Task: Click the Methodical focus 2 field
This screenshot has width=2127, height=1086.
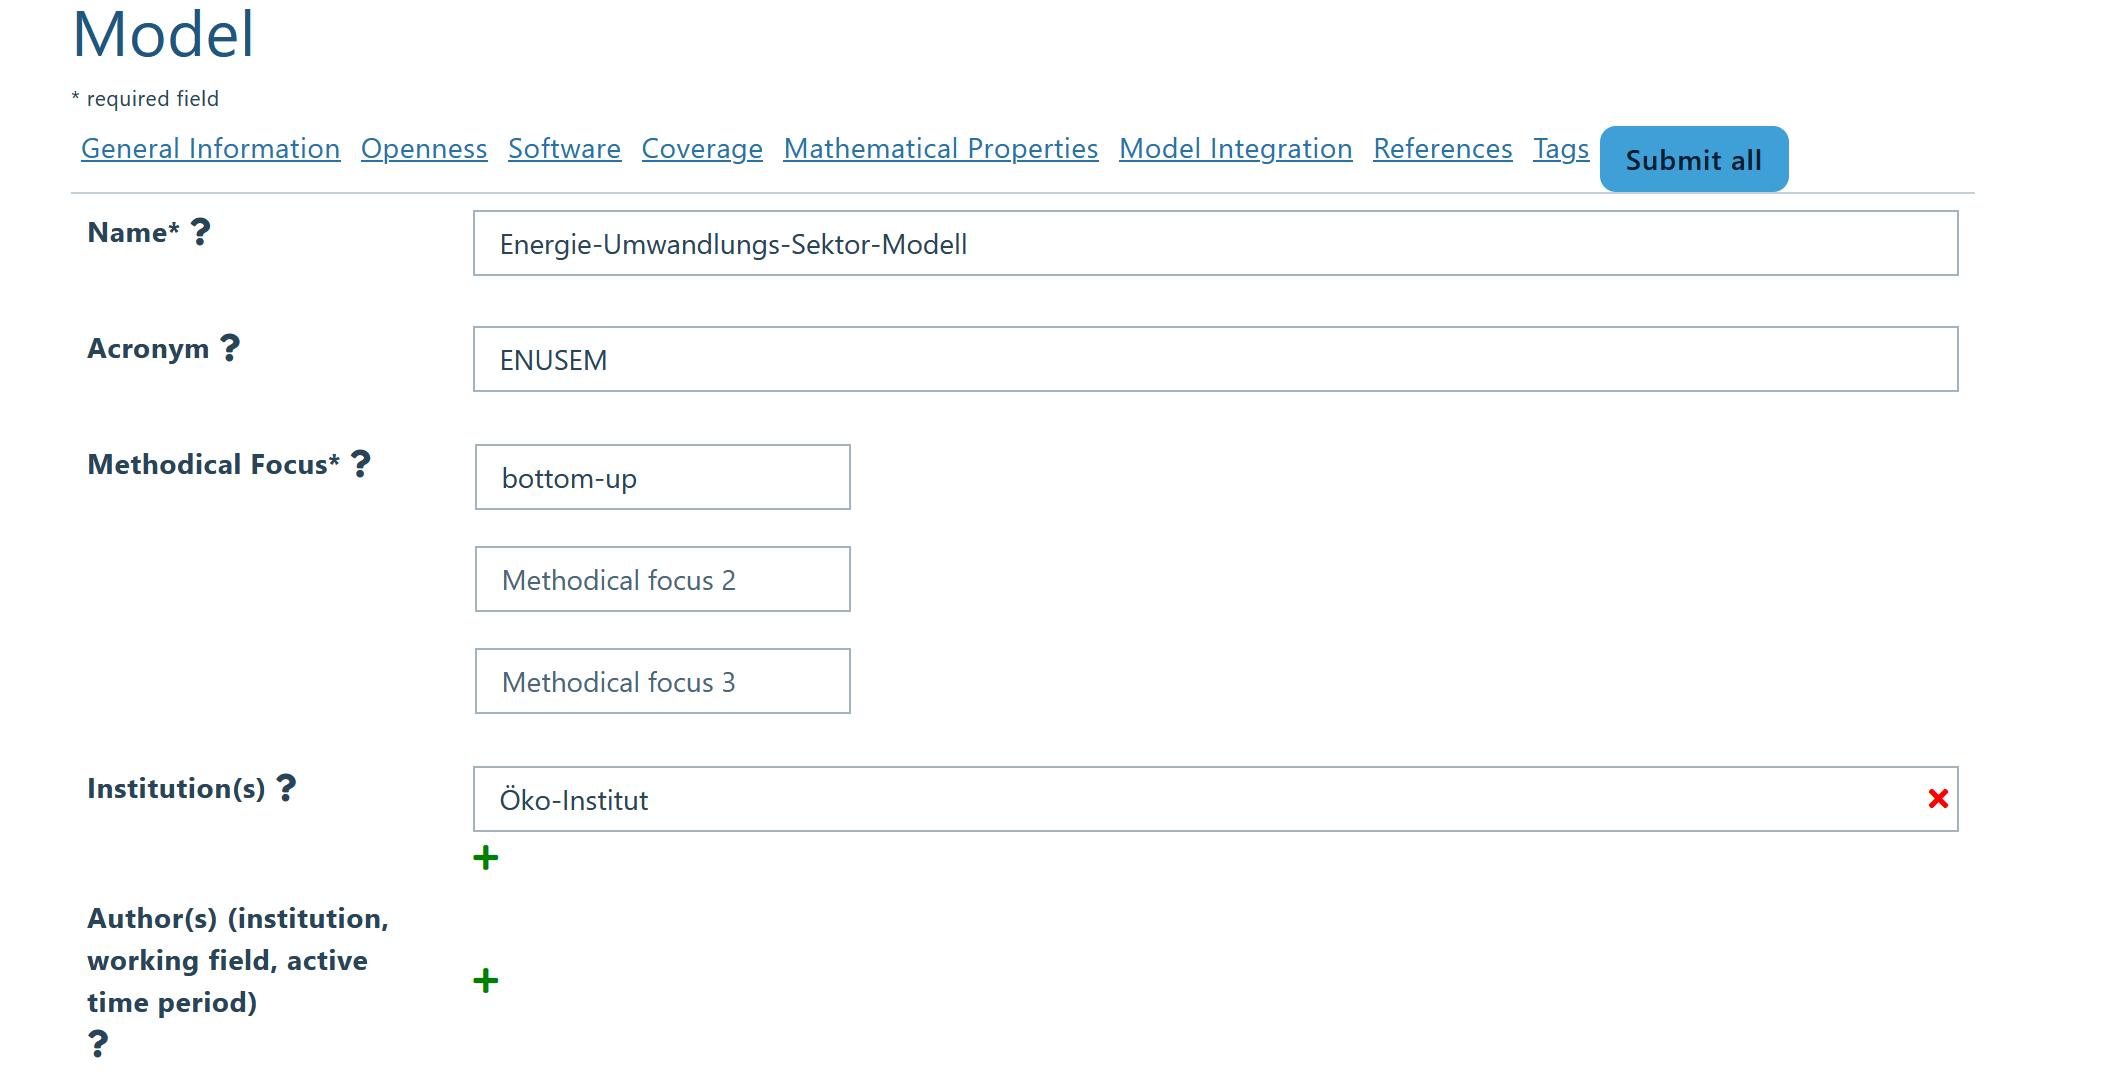Action: pyautogui.click(x=662, y=579)
